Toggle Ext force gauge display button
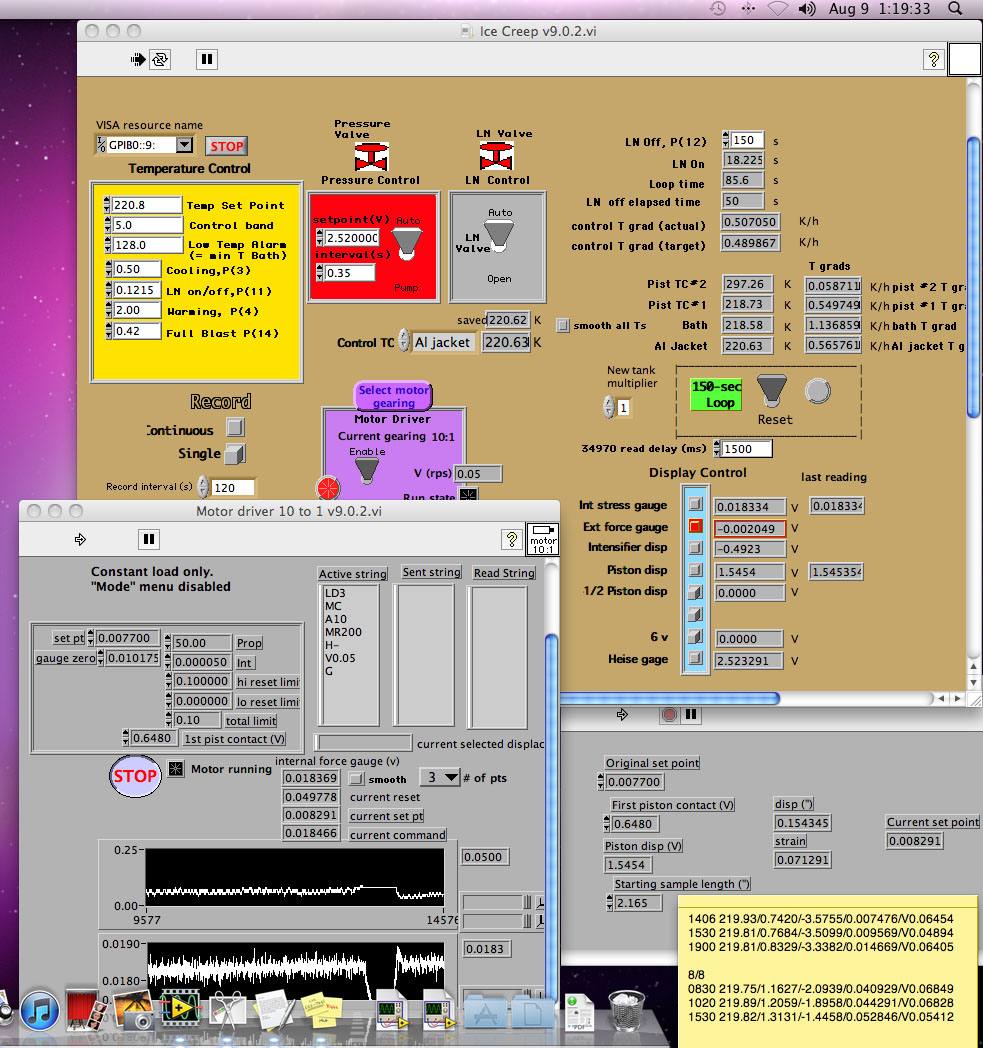The image size is (983, 1048). [x=695, y=527]
